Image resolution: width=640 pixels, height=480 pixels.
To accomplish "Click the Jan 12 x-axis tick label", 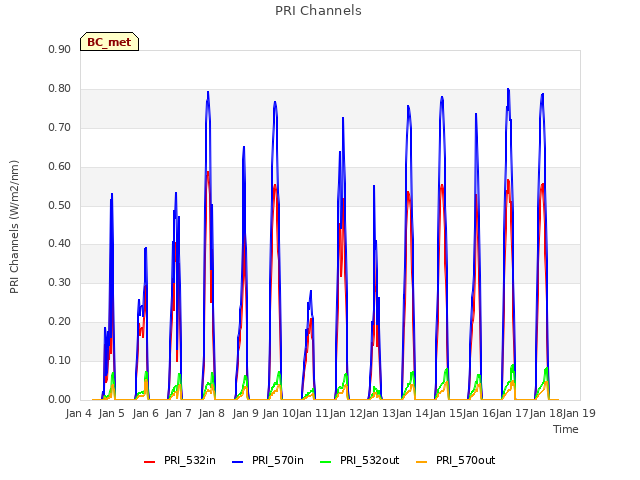I will point(346,413).
